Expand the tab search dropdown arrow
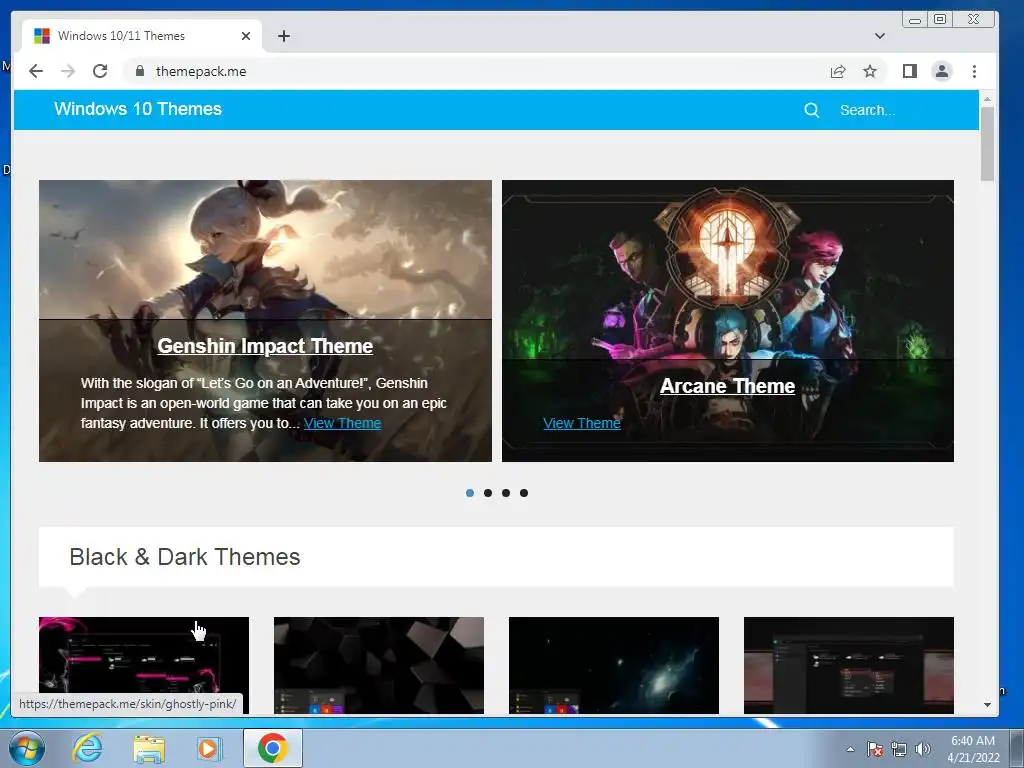 (880, 36)
